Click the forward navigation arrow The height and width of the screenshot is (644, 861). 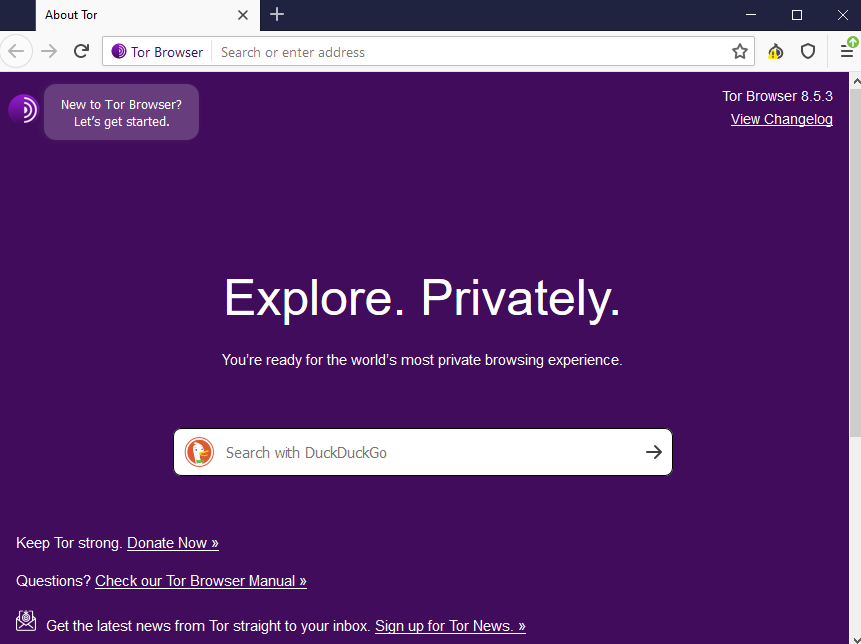coord(49,52)
